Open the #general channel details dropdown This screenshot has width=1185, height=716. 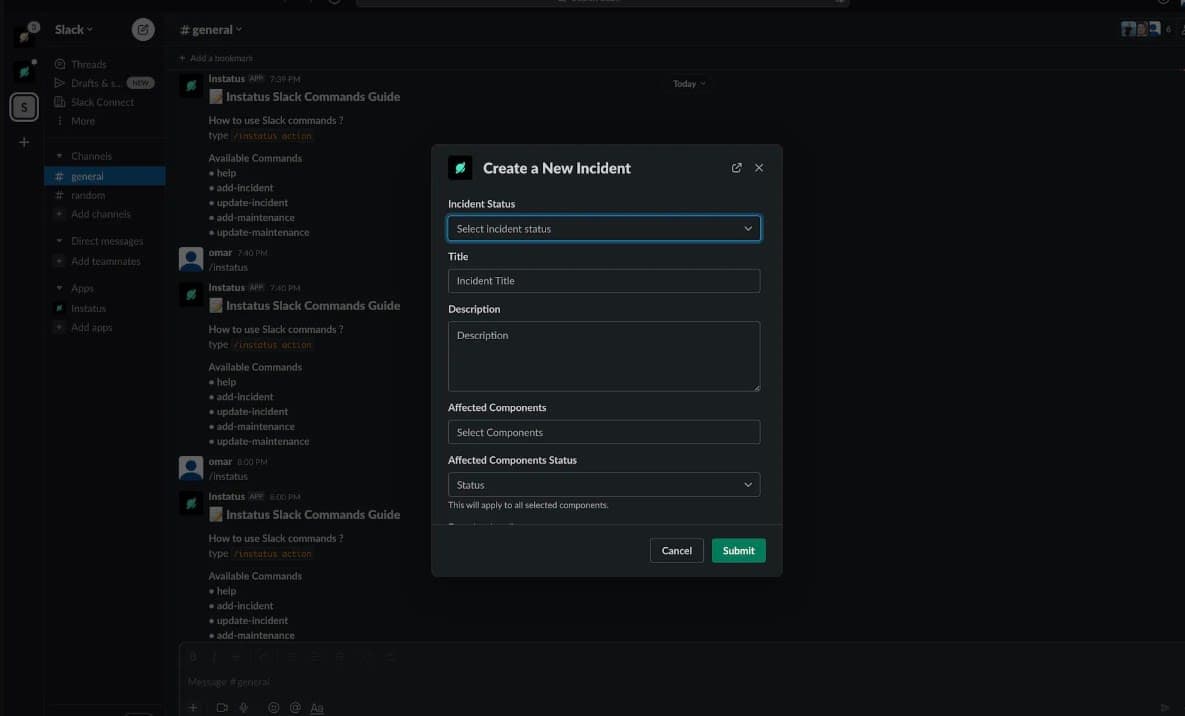pos(211,29)
